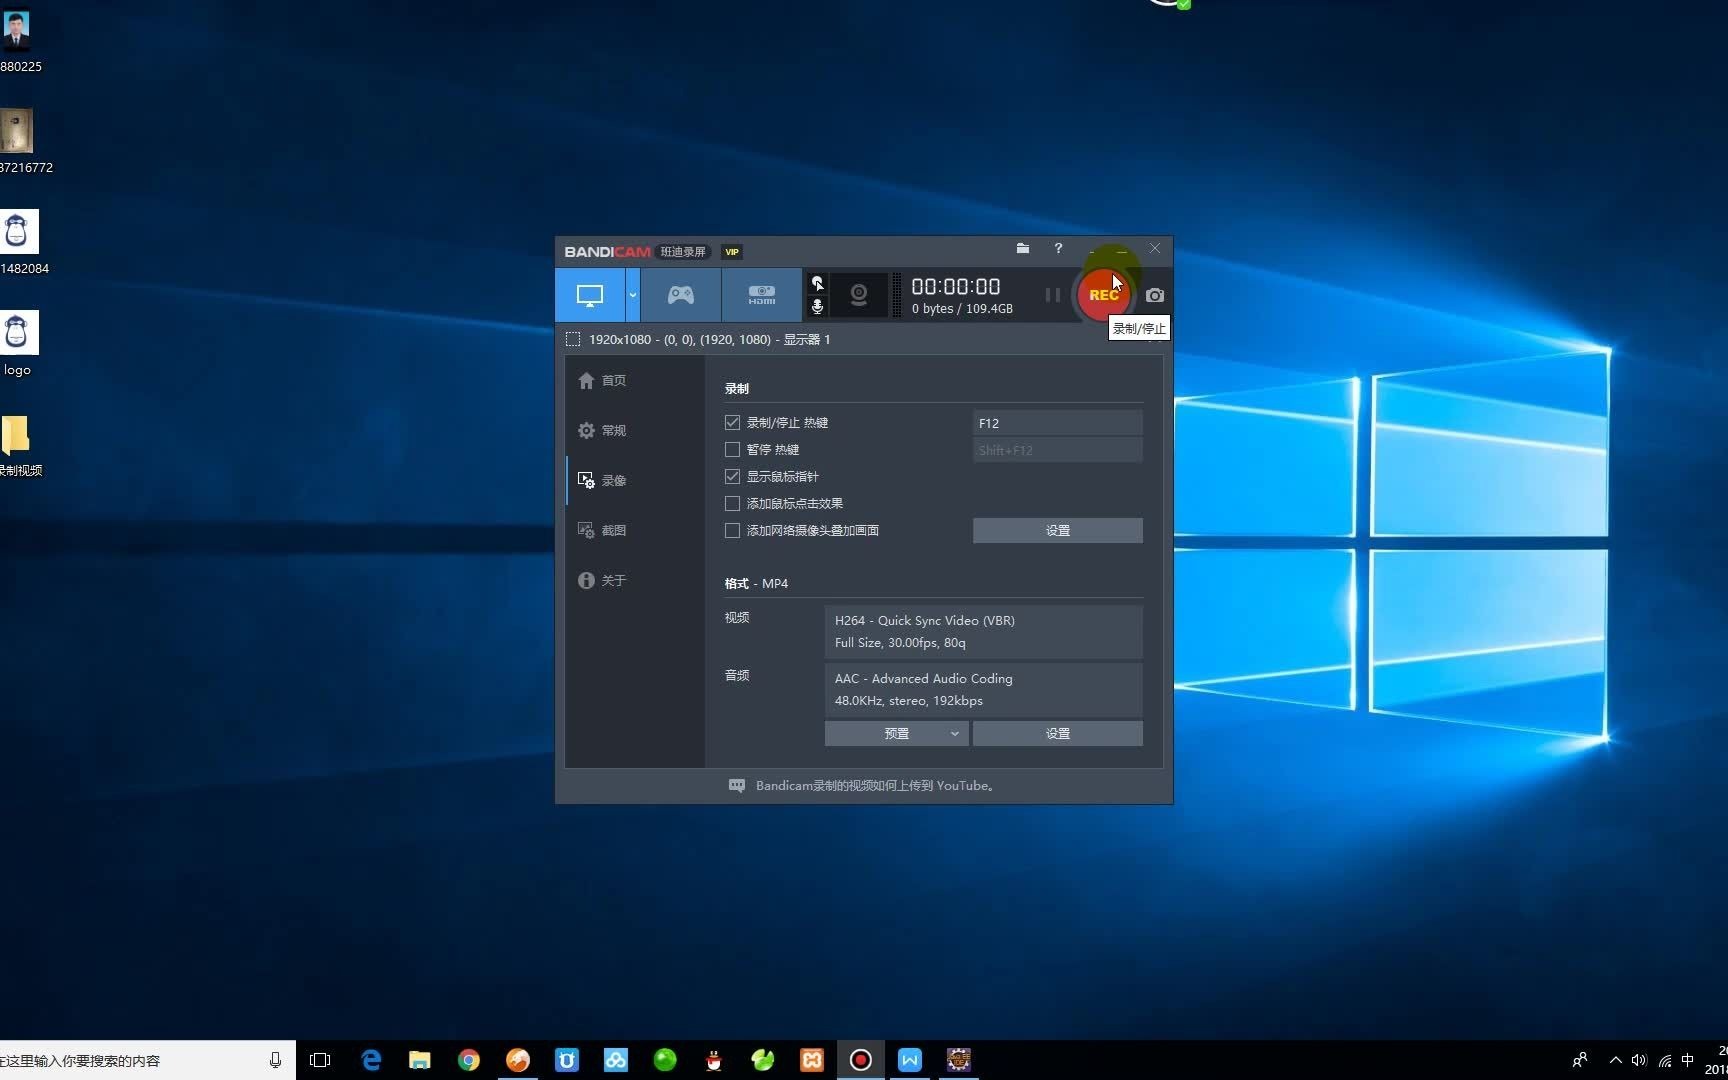1728x1080 pixels.
Task: Enable 暂停 热键 checkbox
Action: click(732, 449)
